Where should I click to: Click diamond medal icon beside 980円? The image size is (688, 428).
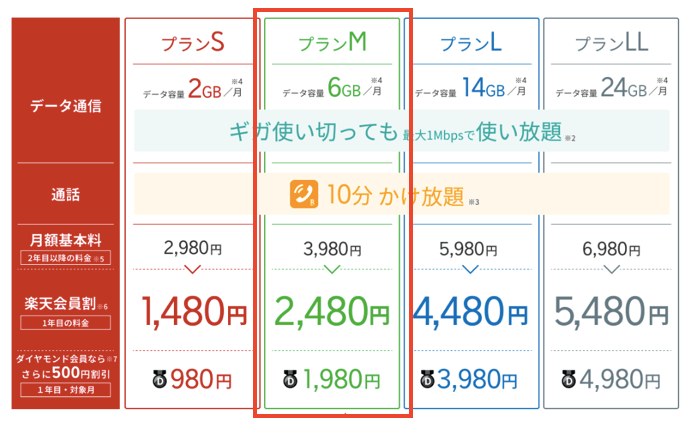pos(160,379)
